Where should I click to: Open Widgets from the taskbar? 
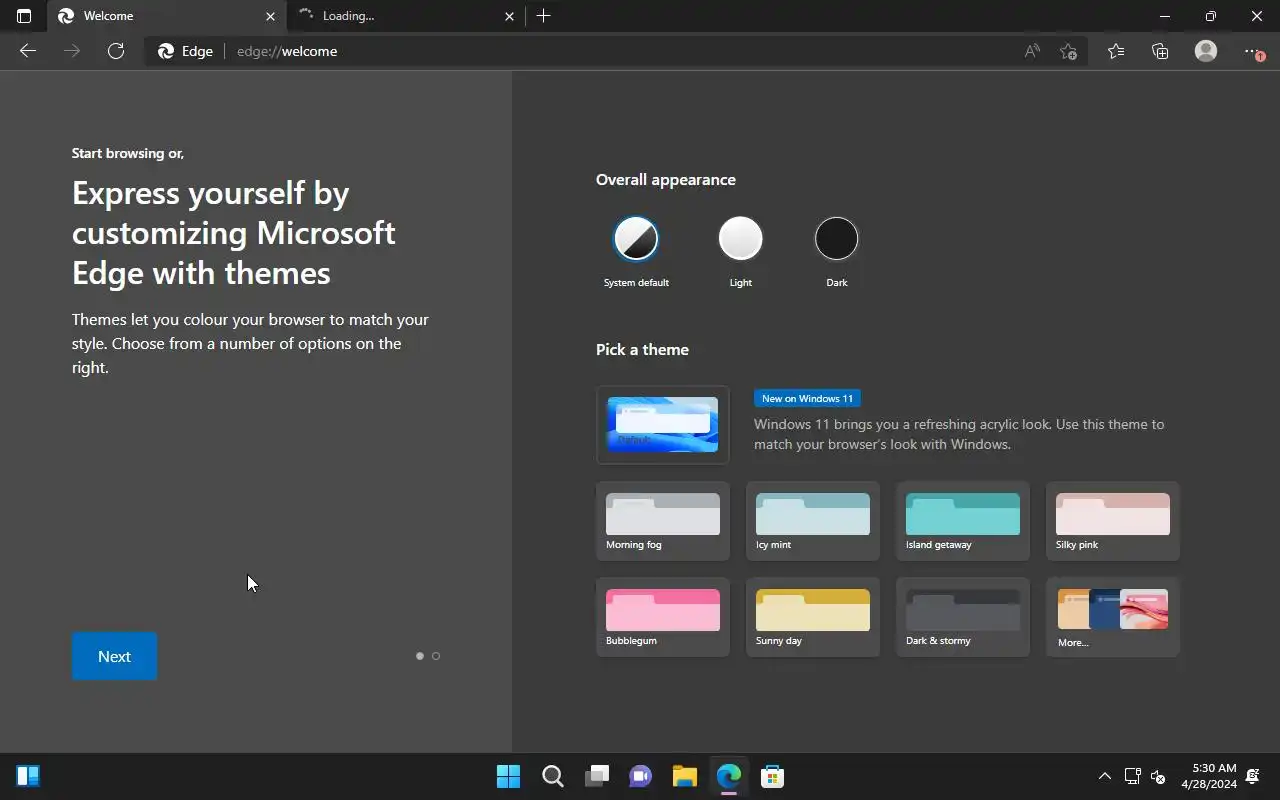point(28,776)
